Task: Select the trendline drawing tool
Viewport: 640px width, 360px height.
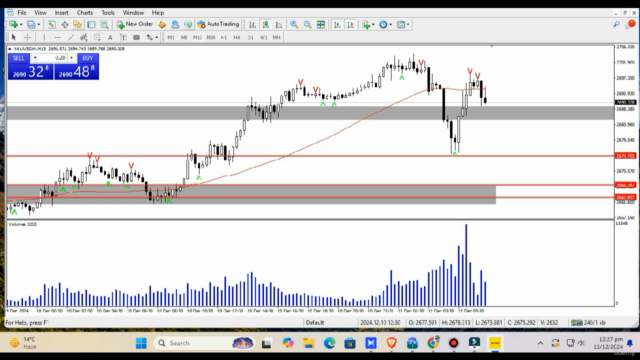Action: [x=71, y=37]
